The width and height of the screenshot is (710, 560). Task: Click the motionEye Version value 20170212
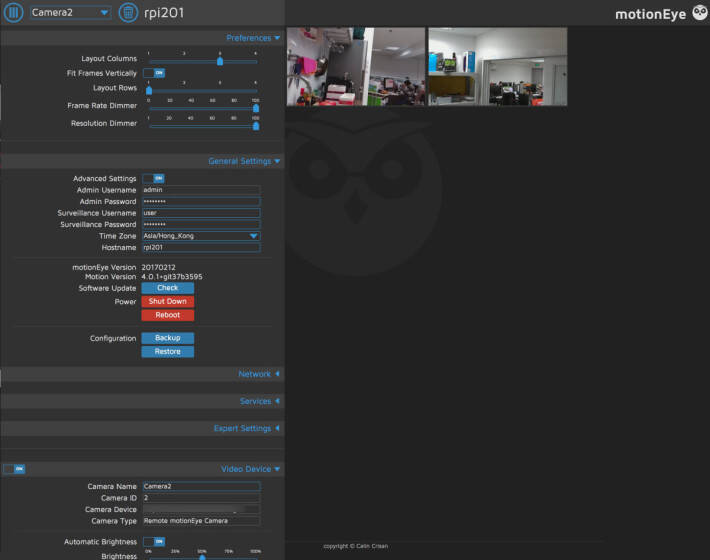click(158, 268)
